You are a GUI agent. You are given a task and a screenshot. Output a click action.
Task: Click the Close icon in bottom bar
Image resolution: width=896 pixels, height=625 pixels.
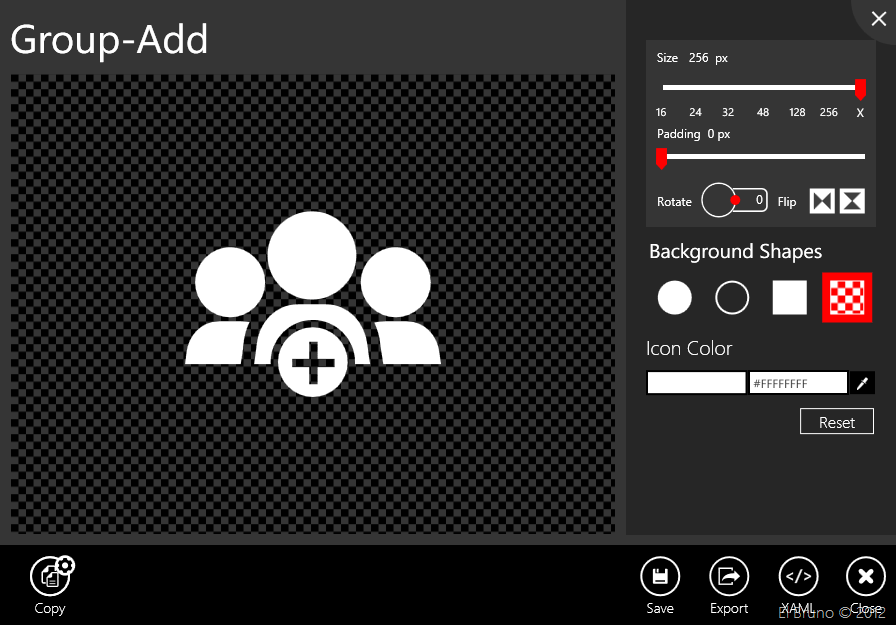[x=866, y=576]
